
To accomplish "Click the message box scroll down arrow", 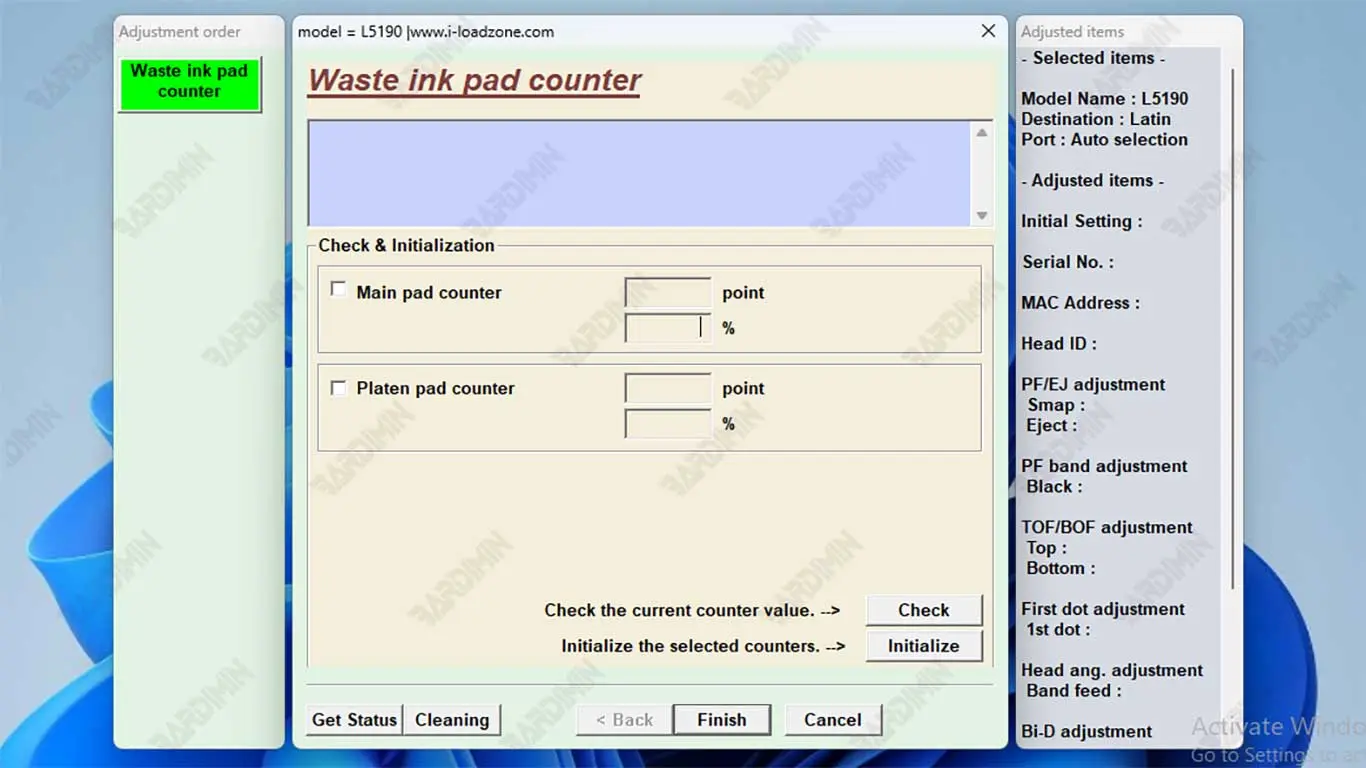I will tap(982, 215).
